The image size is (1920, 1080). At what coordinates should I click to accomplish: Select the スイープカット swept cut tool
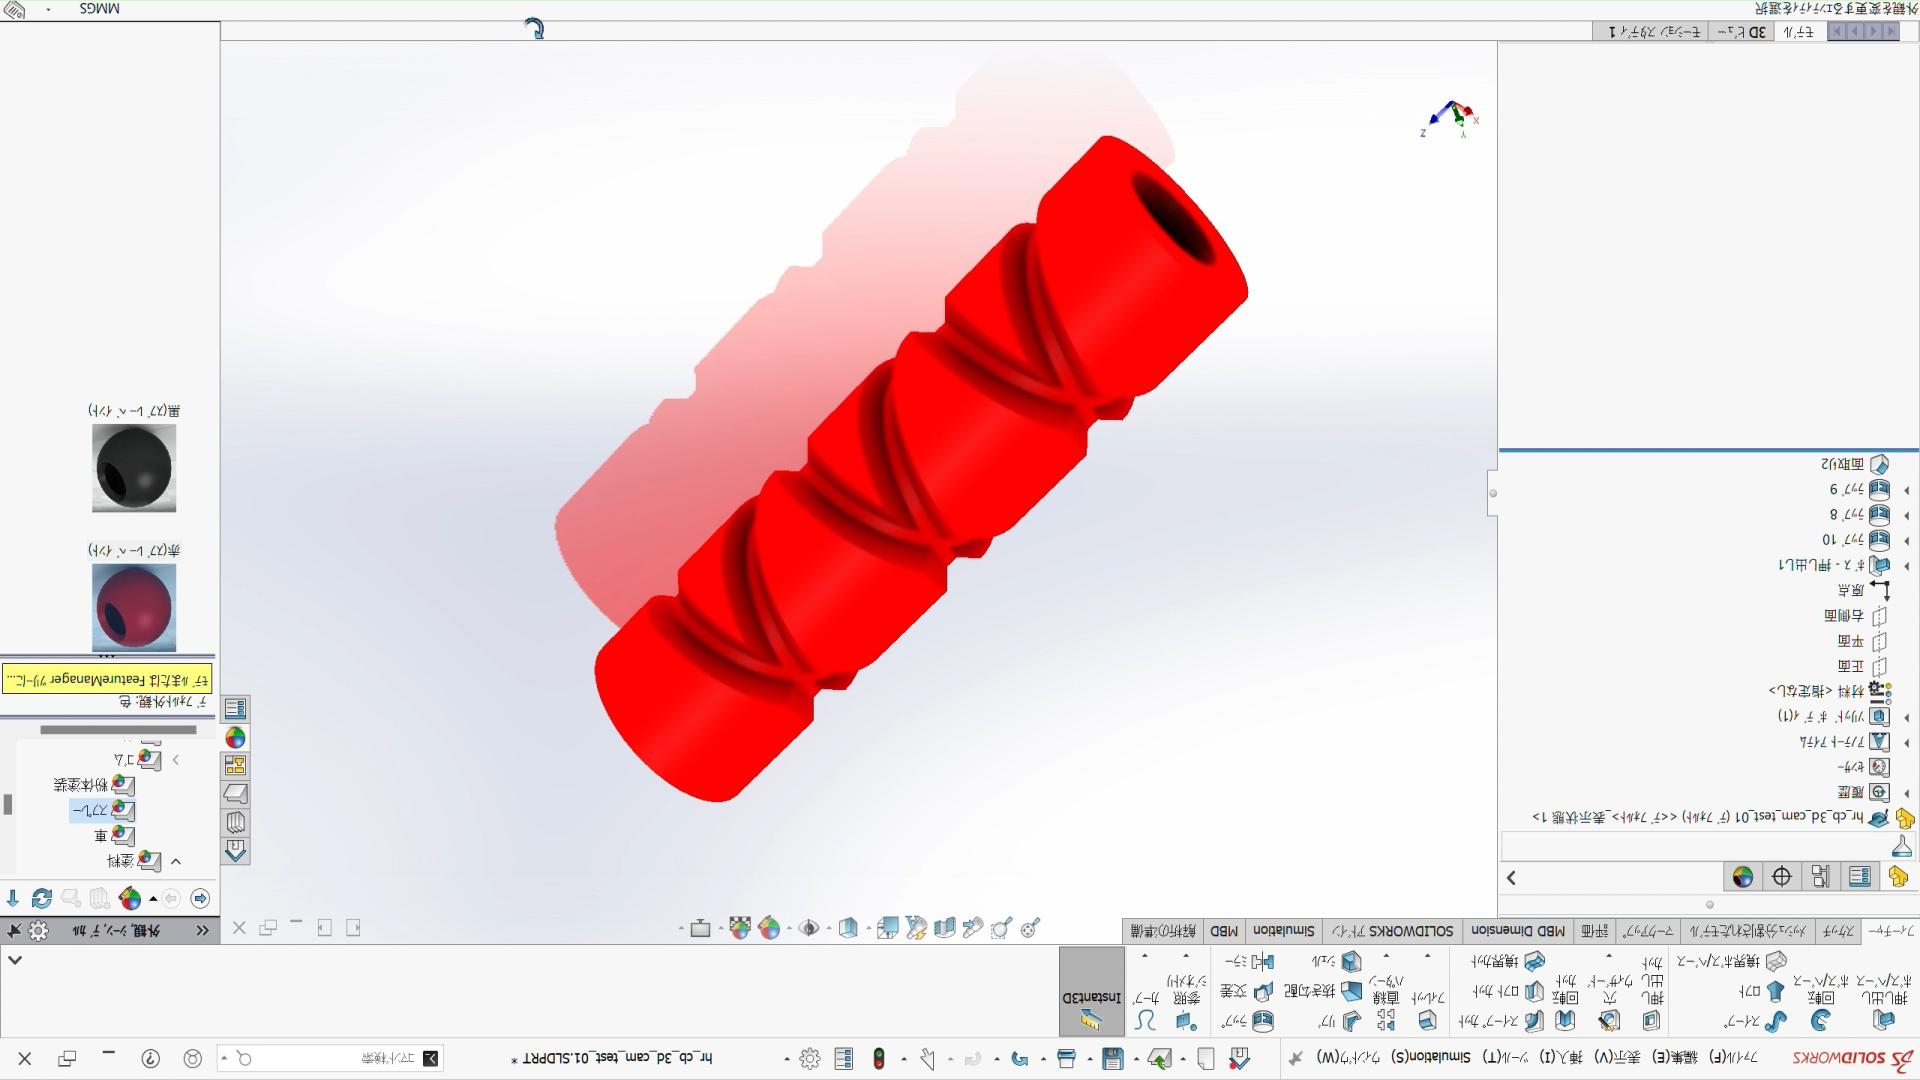1502,1021
